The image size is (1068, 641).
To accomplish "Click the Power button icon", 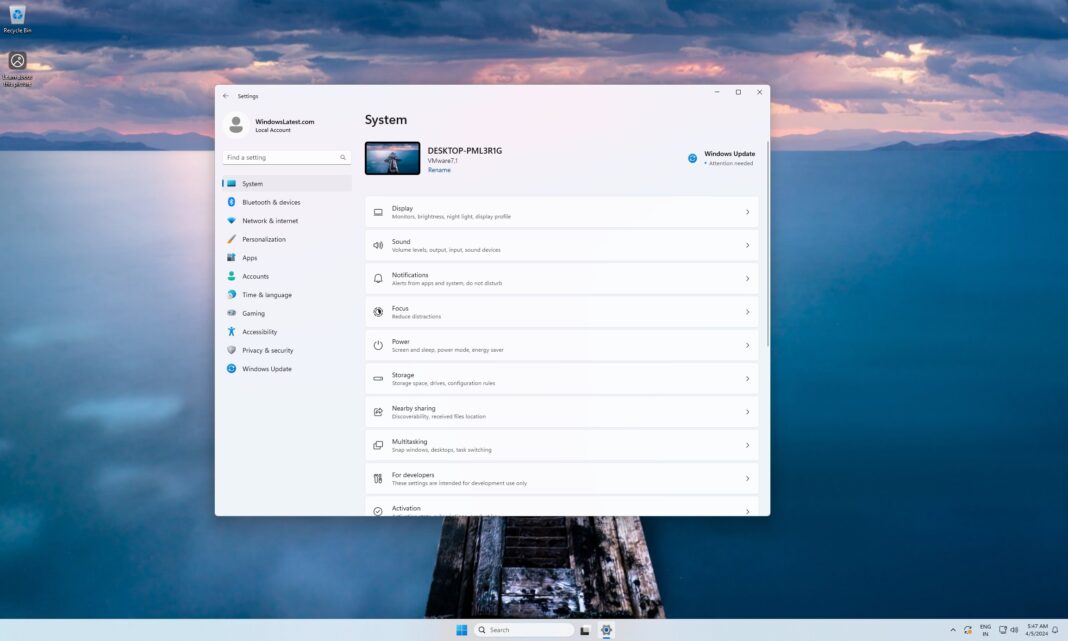I will click(378, 345).
